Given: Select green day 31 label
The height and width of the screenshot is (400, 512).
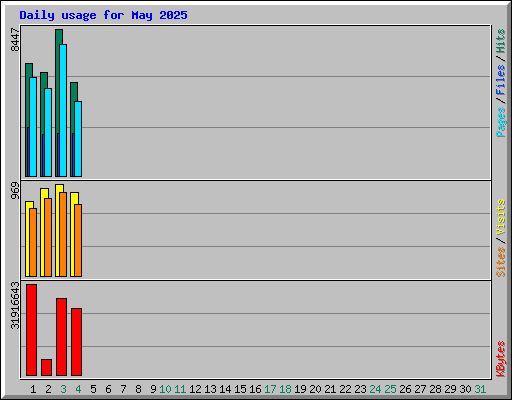Looking at the screenshot, I should (x=480, y=389).
